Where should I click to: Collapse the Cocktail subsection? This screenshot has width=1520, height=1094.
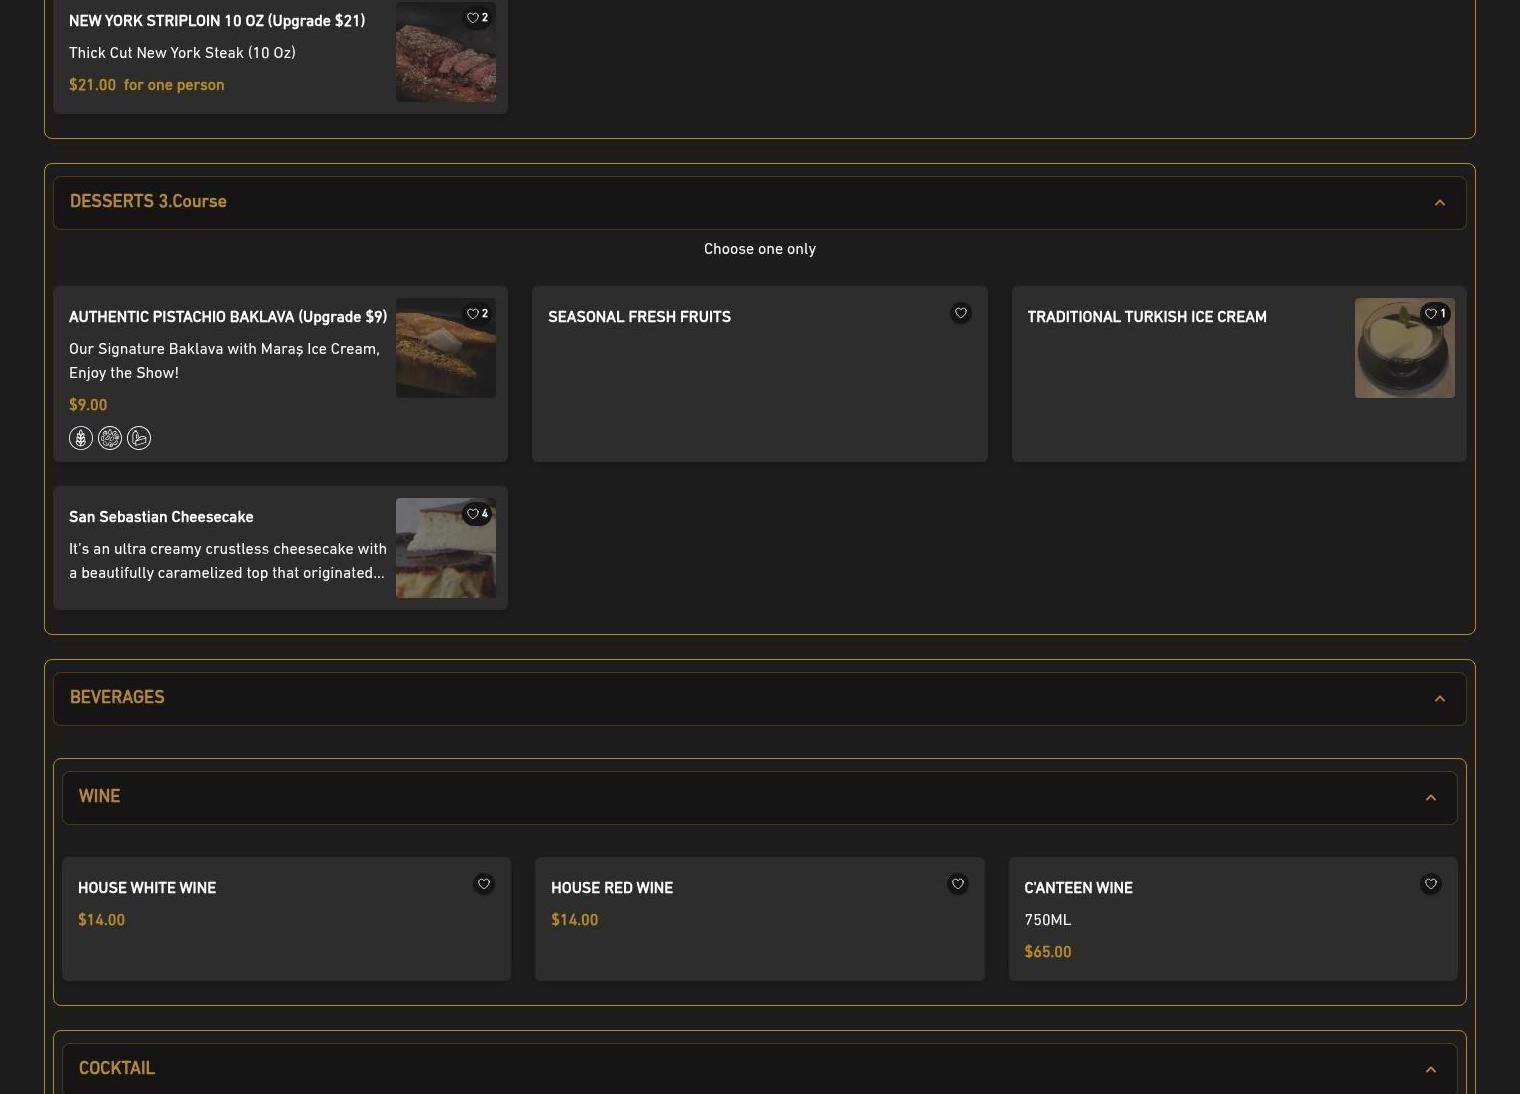click(1430, 1070)
